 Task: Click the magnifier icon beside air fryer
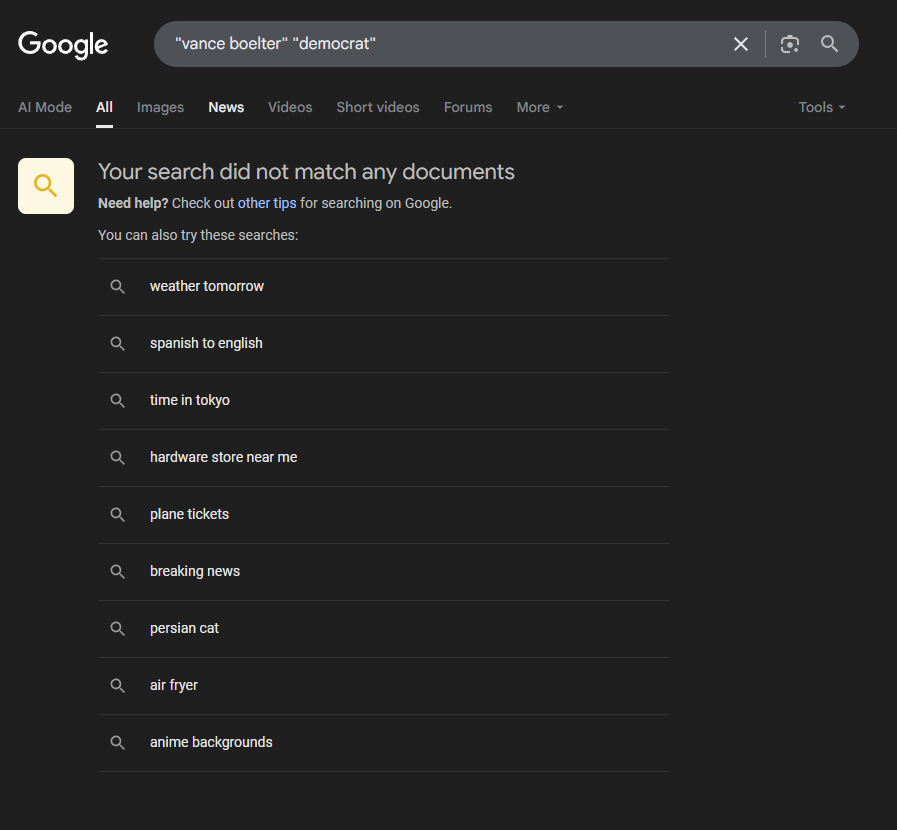coord(117,685)
